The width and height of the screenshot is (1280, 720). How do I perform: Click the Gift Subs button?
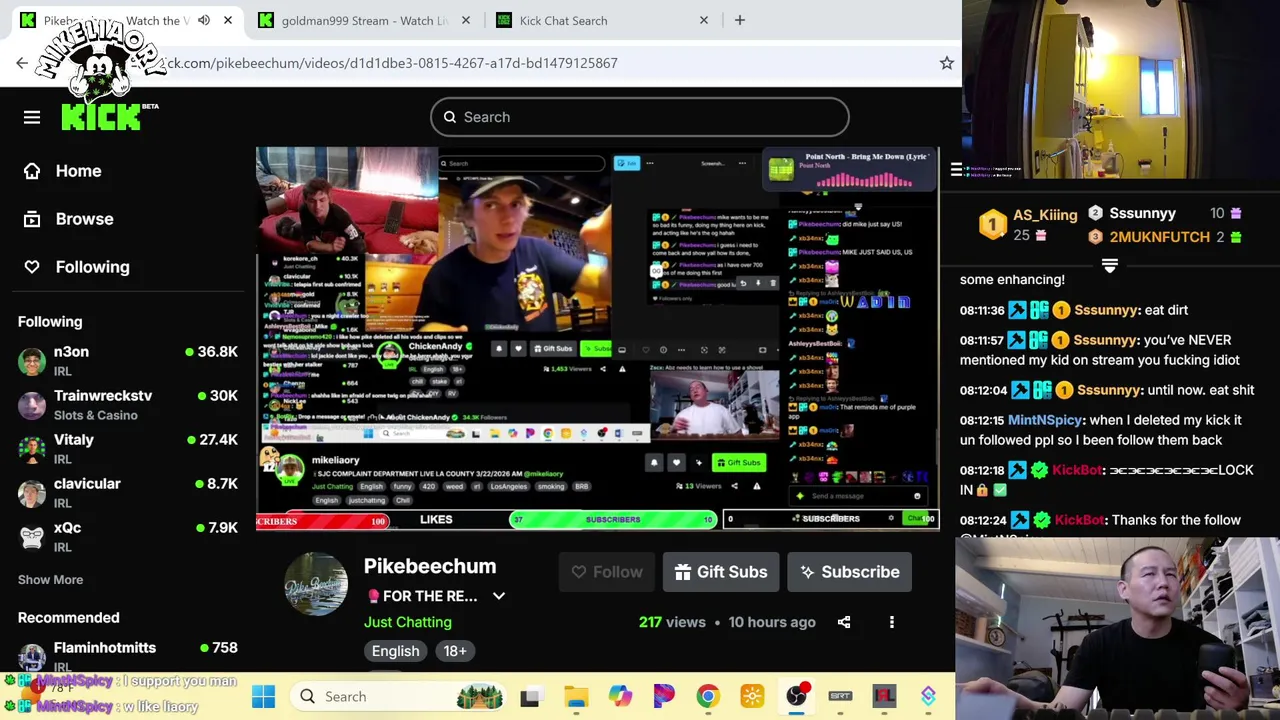pos(720,572)
